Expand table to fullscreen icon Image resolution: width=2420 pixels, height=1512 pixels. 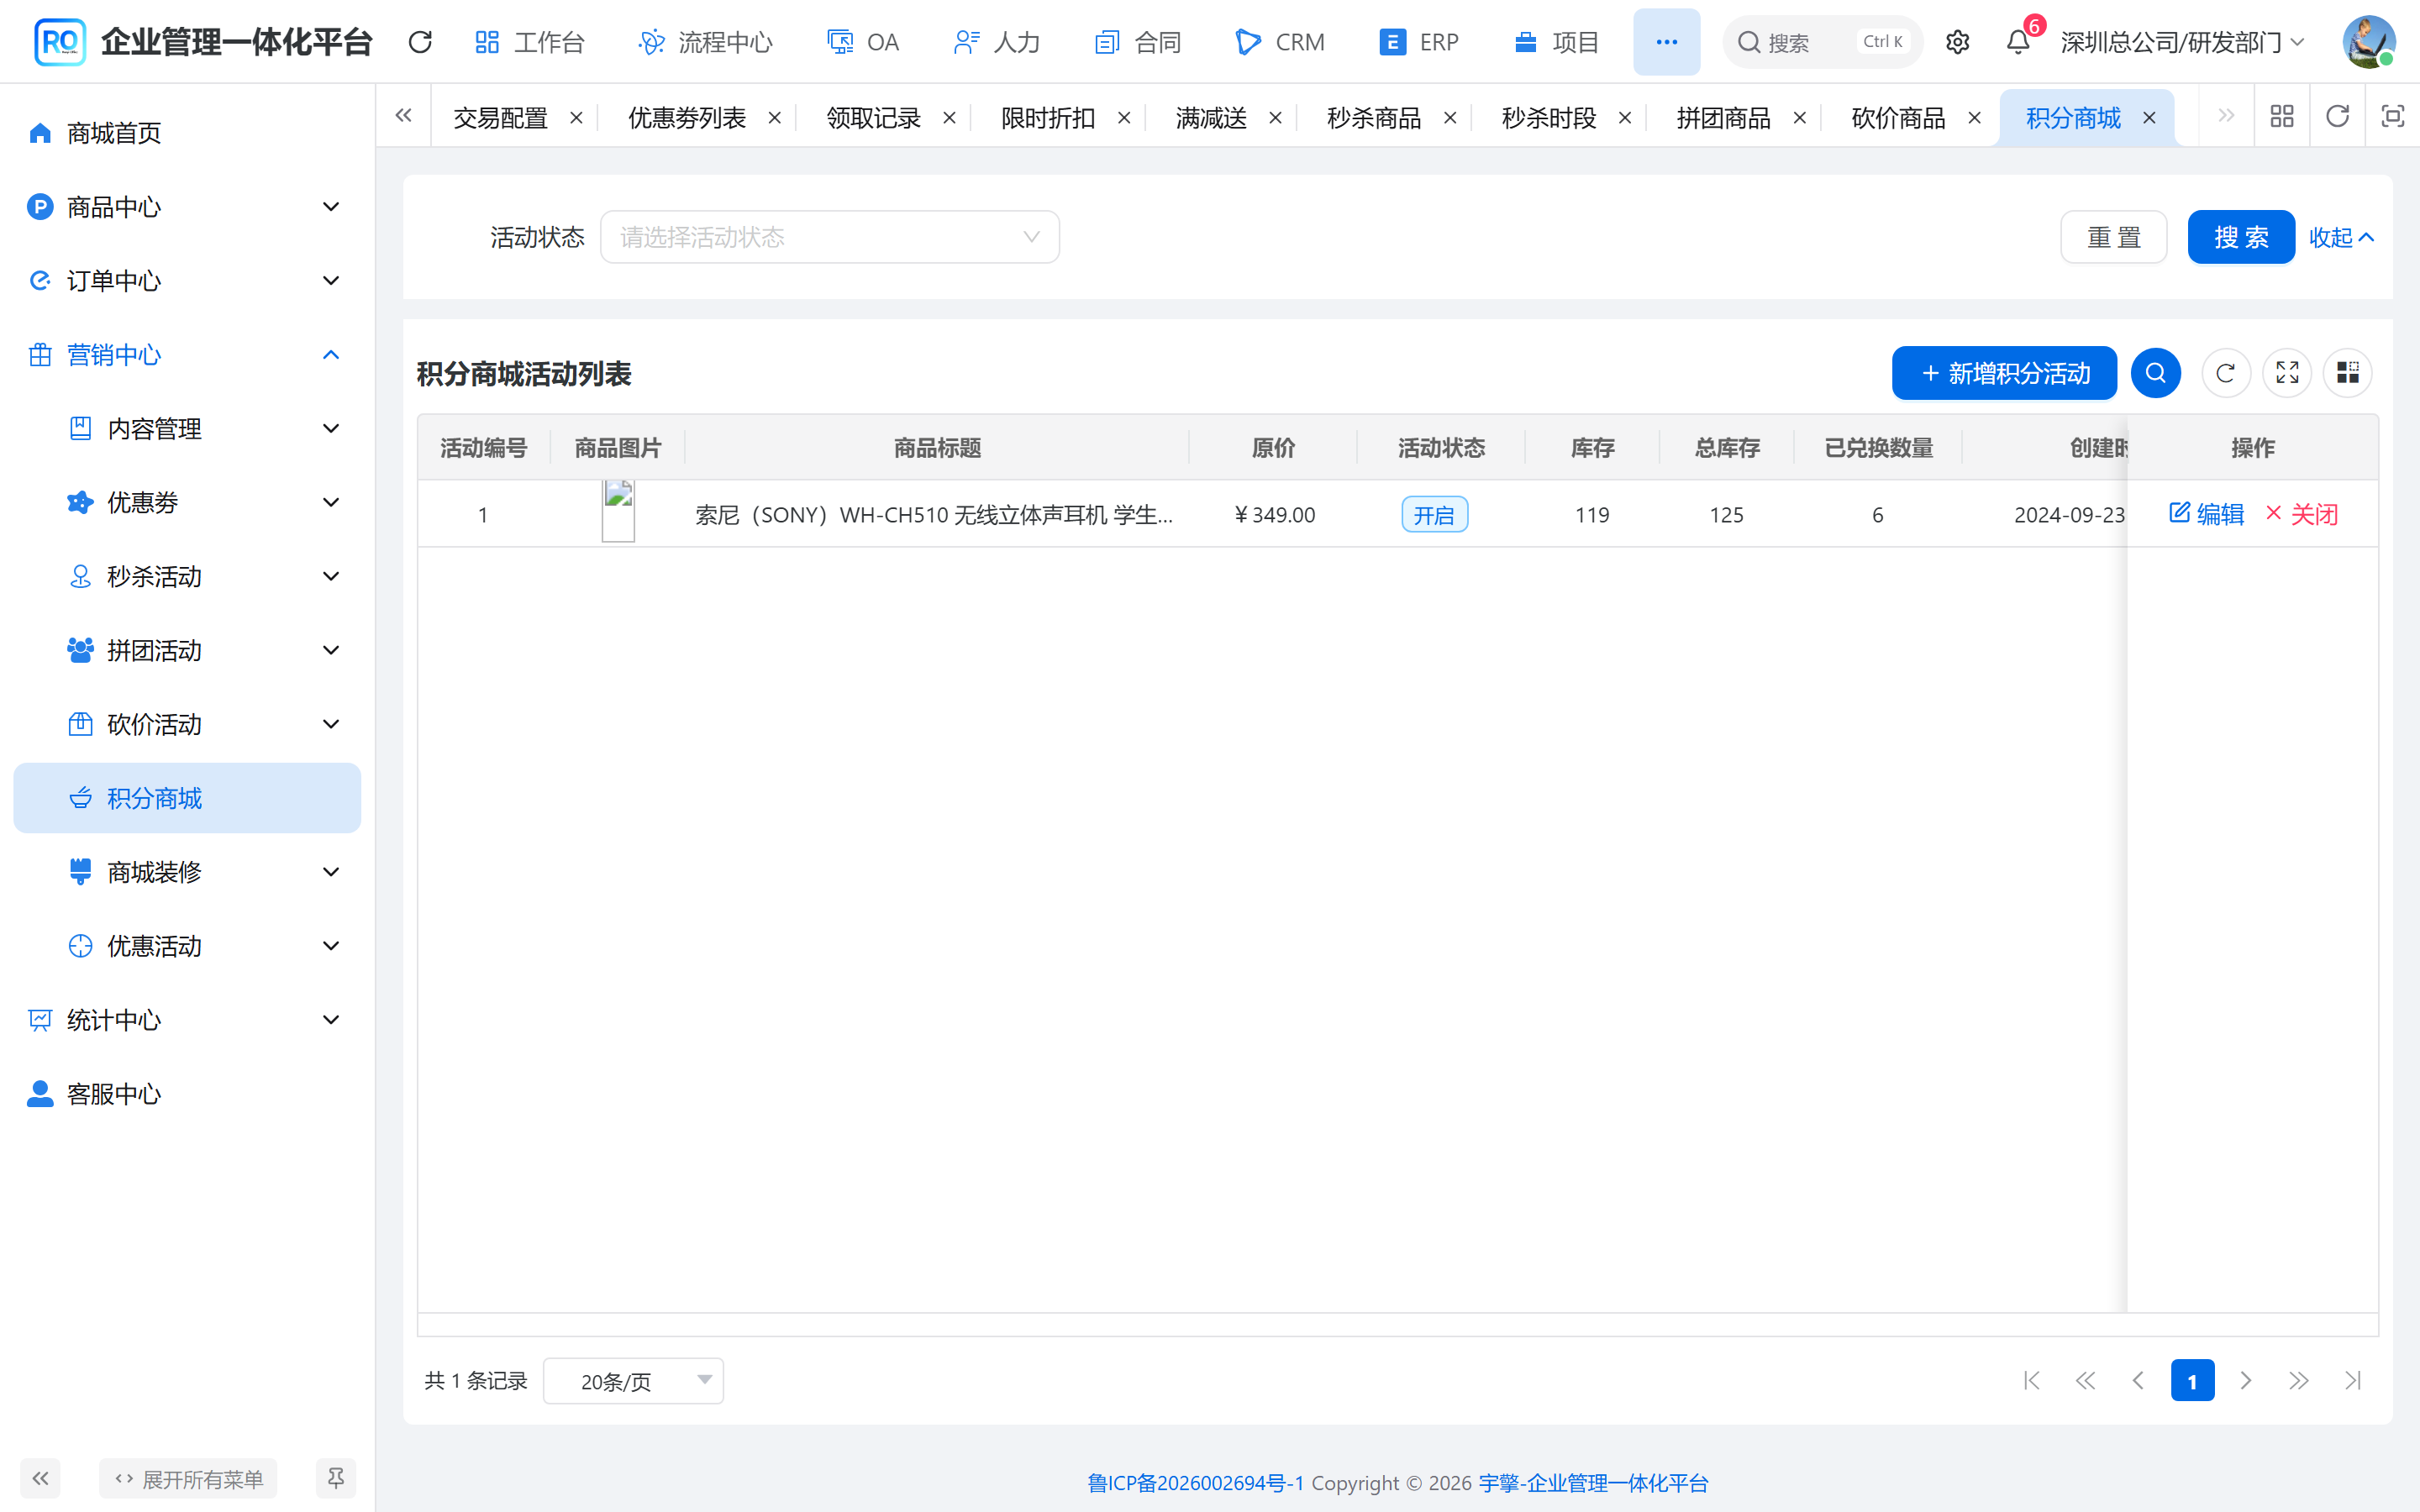coord(2287,373)
